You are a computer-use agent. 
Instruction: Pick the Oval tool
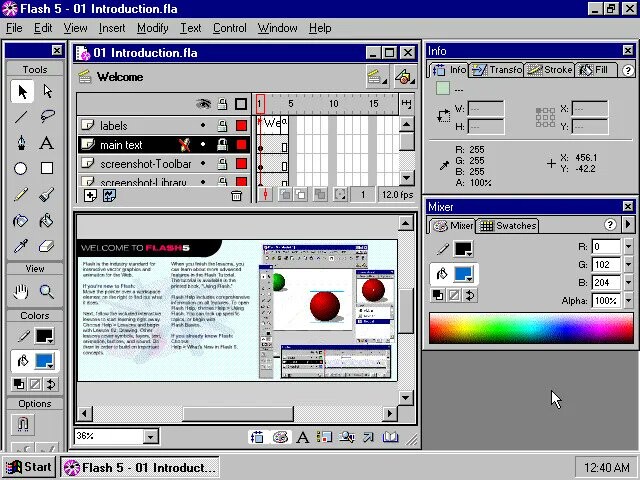pyautogui.click(x=21, y=169)
